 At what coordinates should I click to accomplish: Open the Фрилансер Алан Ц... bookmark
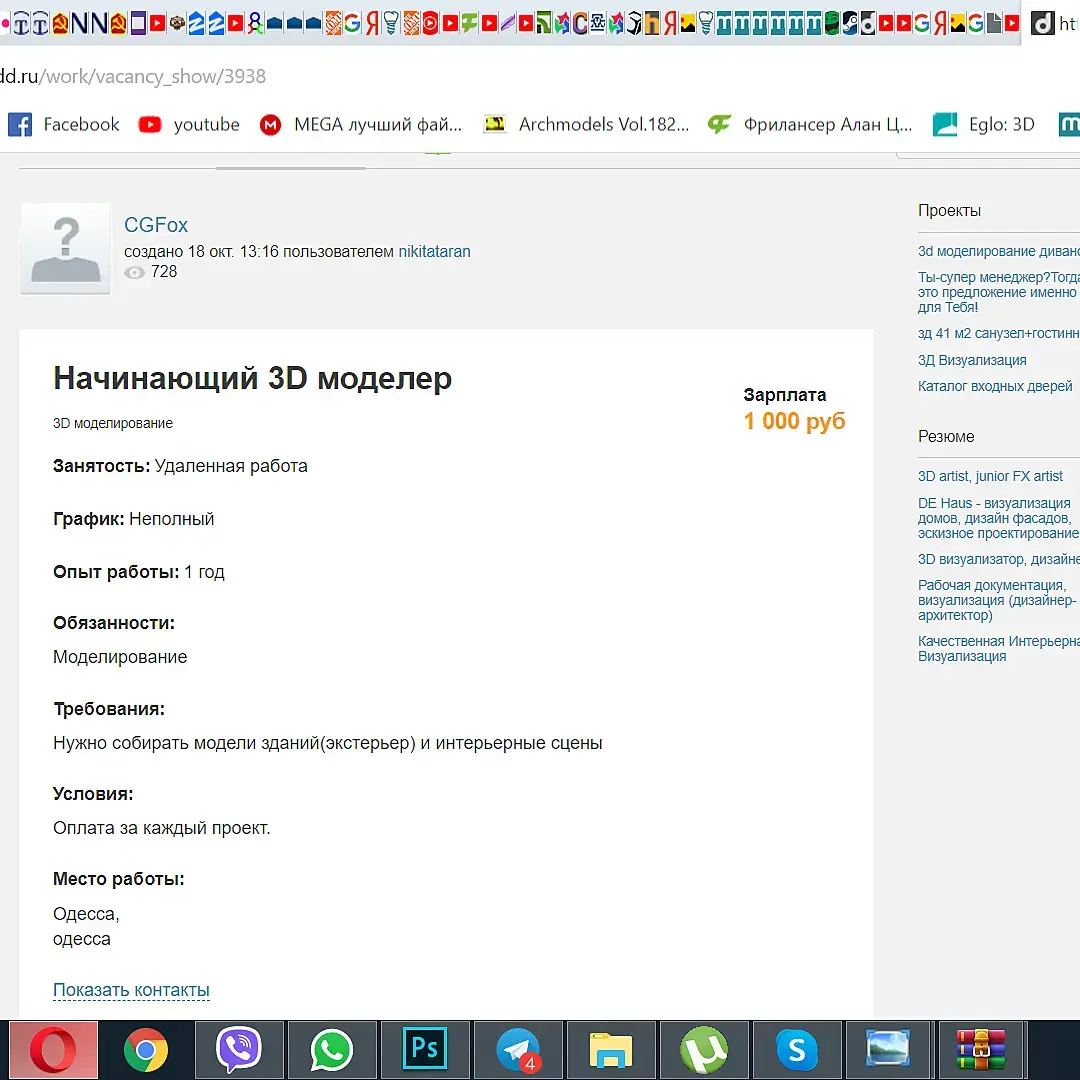pyautogui.click(x=810, y=125)
